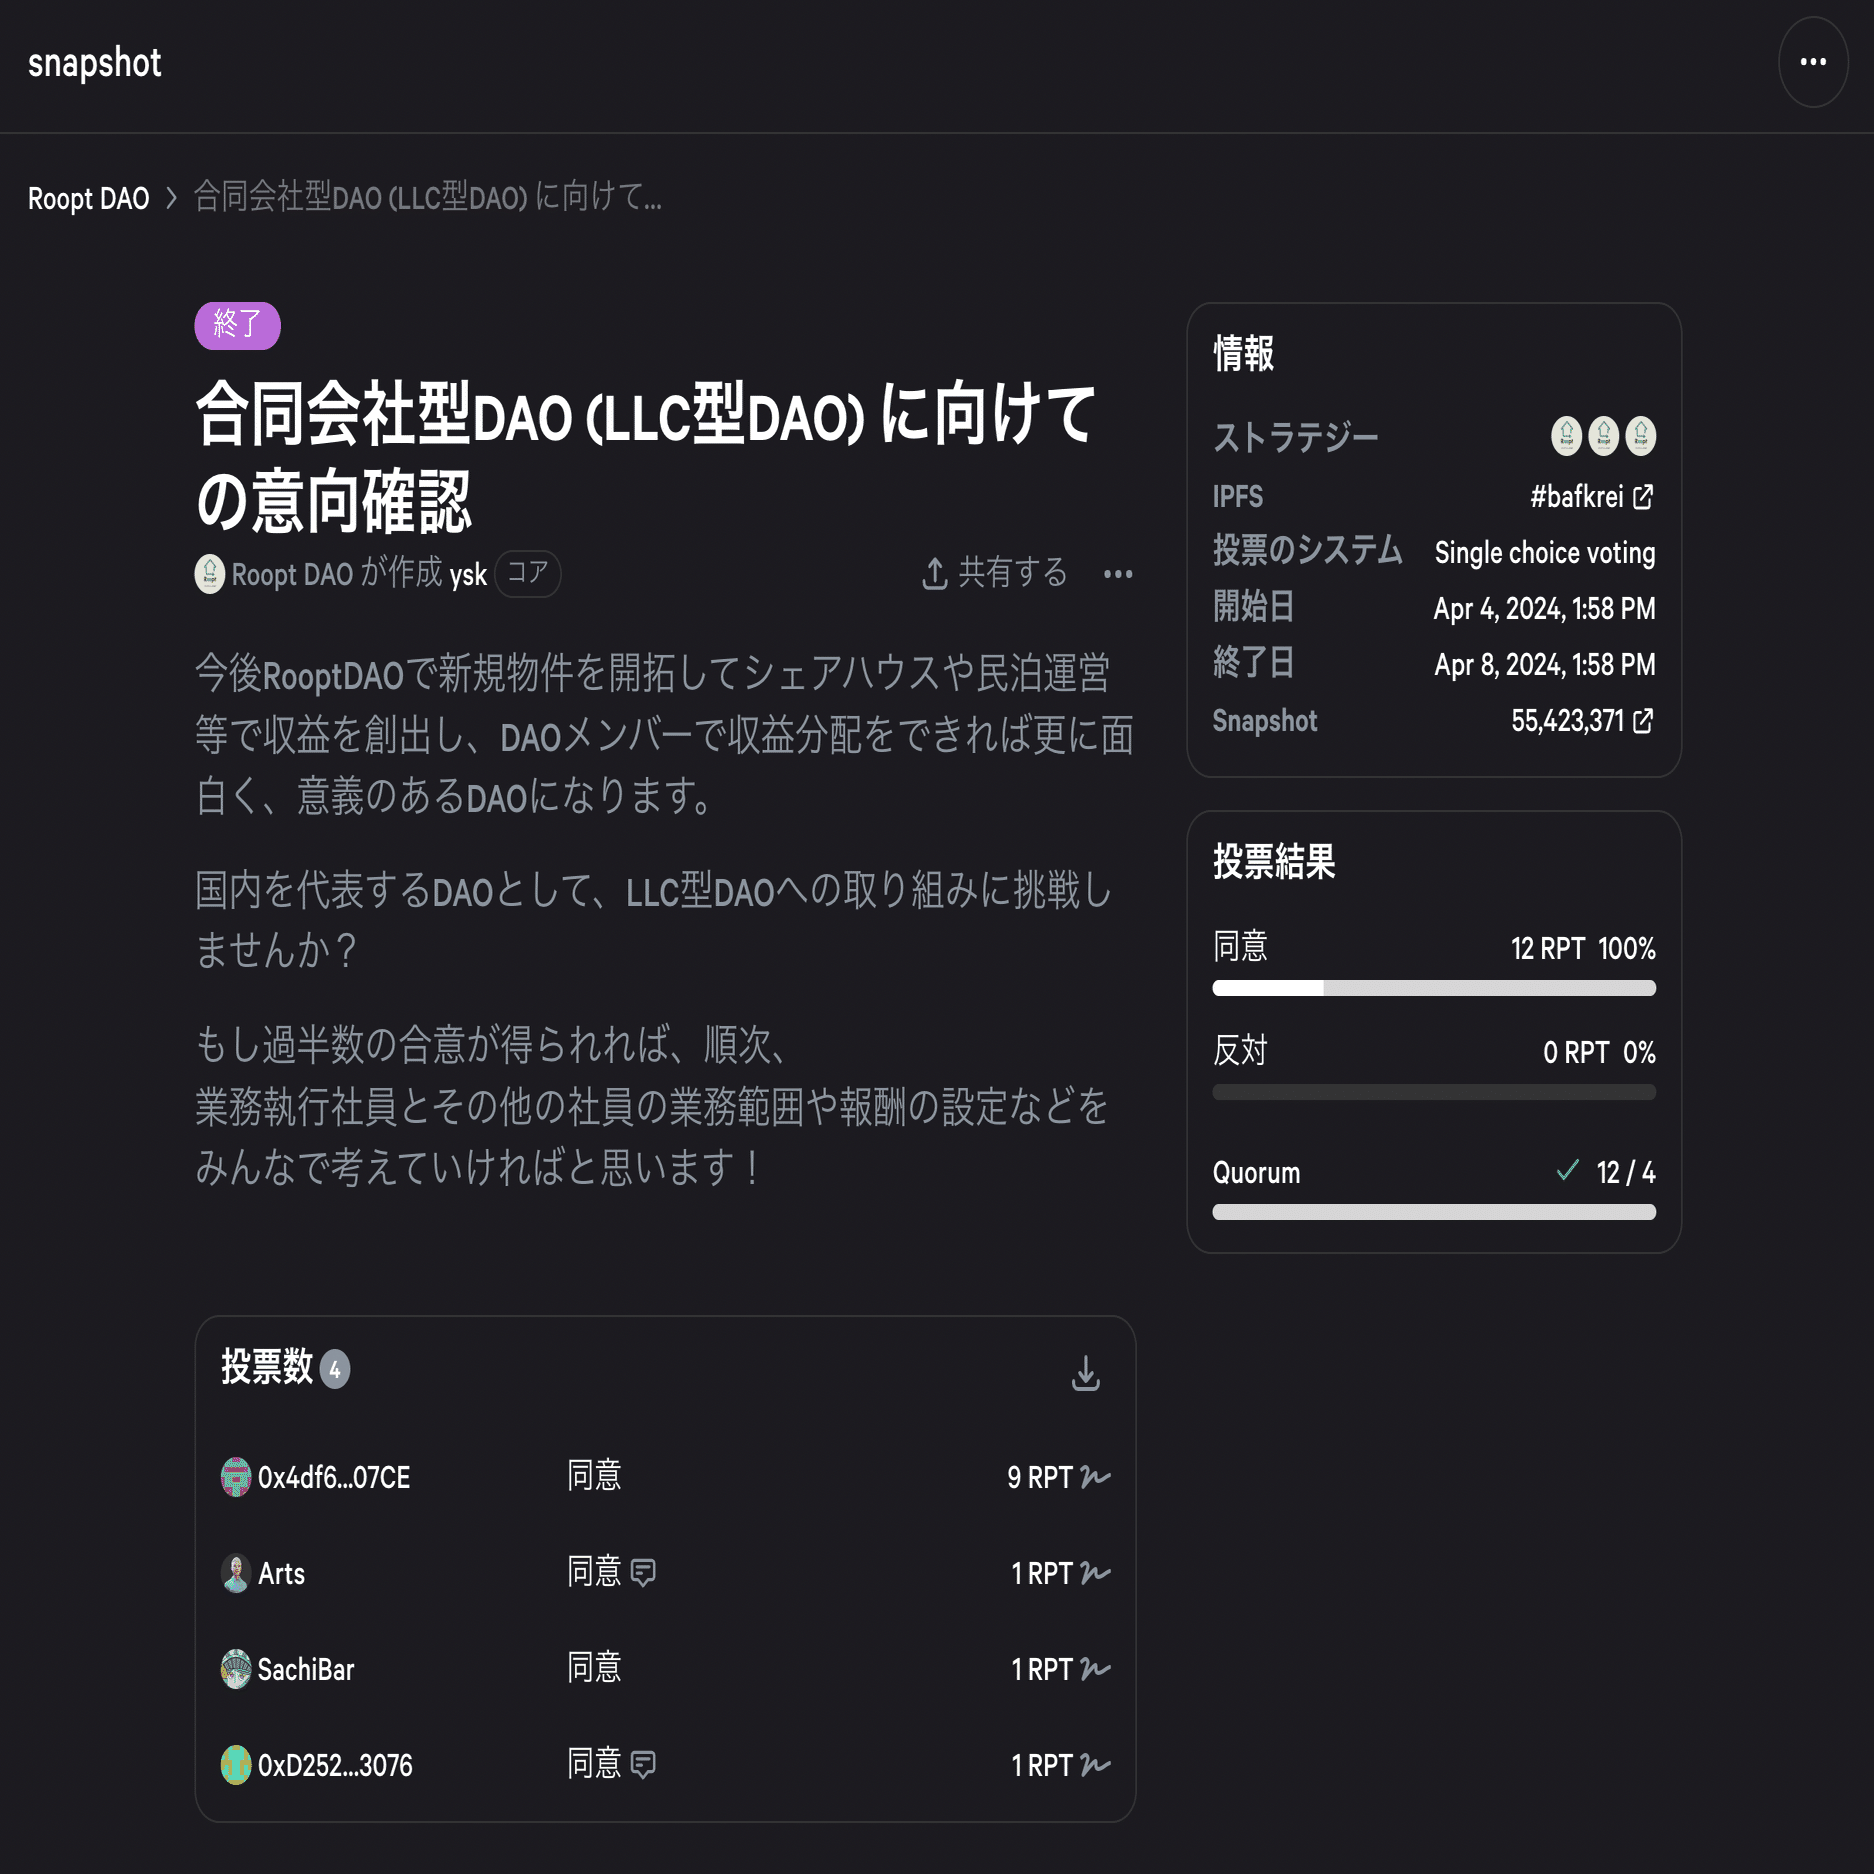1874x1874 pixels.
Task: Click the Apr 4, 2024 start date
Action: 1544,608
